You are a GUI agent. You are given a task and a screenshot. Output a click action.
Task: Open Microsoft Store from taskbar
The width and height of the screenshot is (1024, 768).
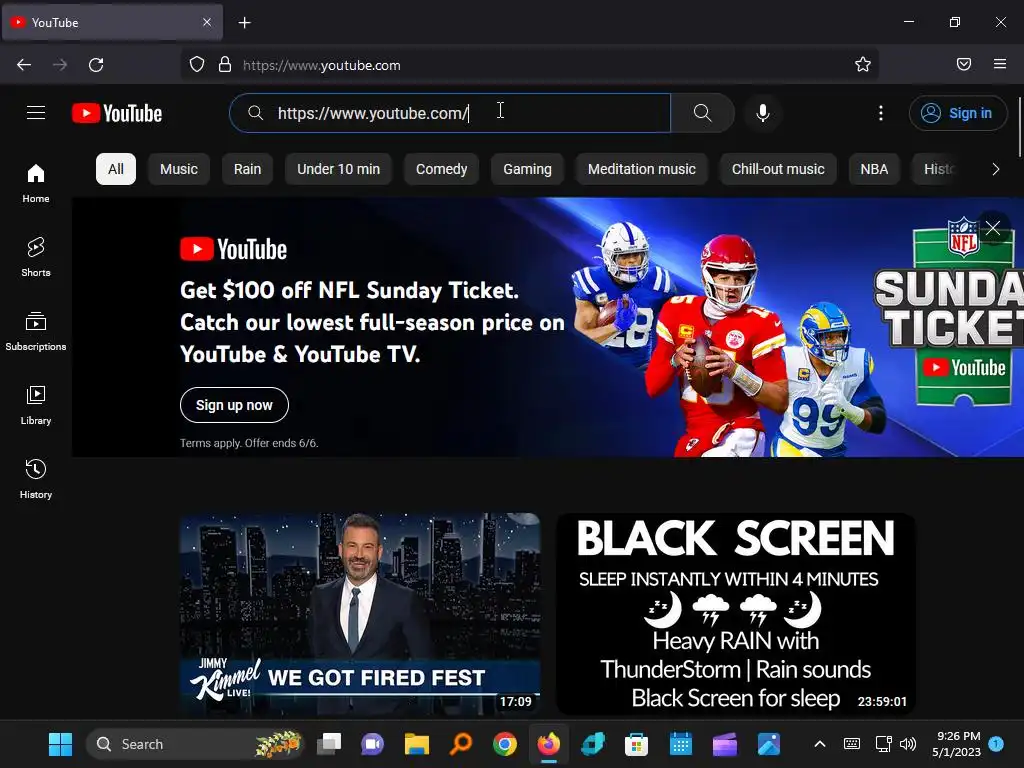[x=636, y=744]
